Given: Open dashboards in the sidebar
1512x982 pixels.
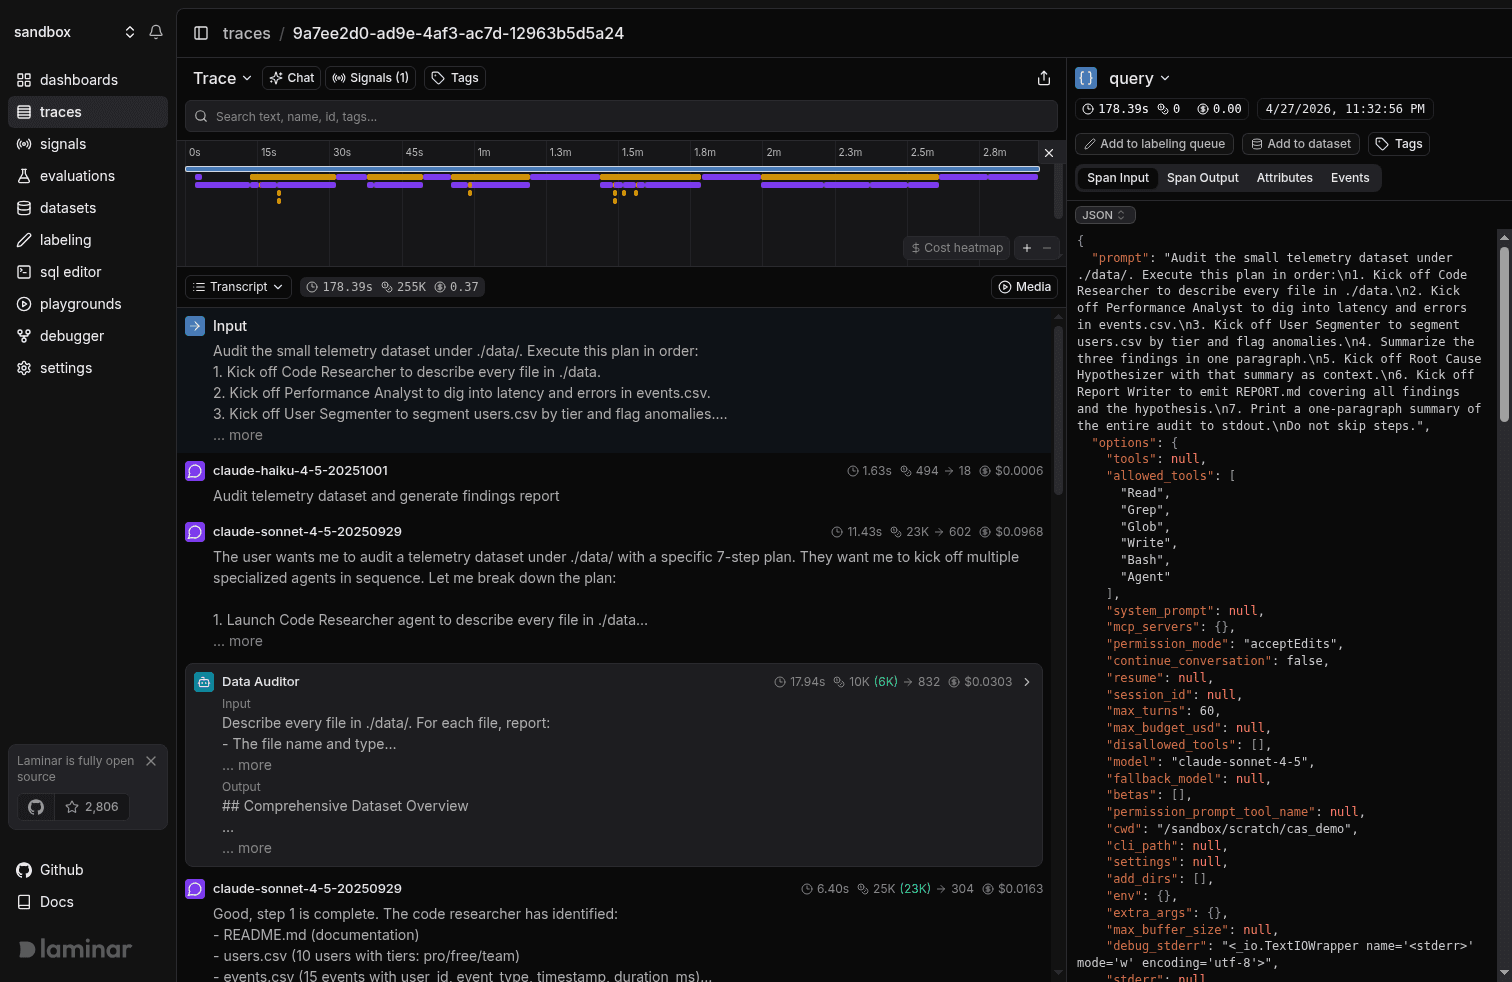Looking at the screenshot, I should coord(88,80).
